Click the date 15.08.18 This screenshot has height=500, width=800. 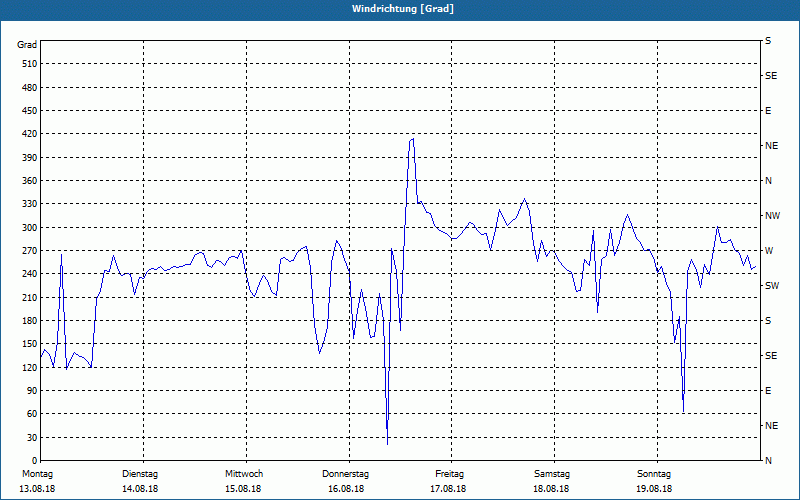243,489
